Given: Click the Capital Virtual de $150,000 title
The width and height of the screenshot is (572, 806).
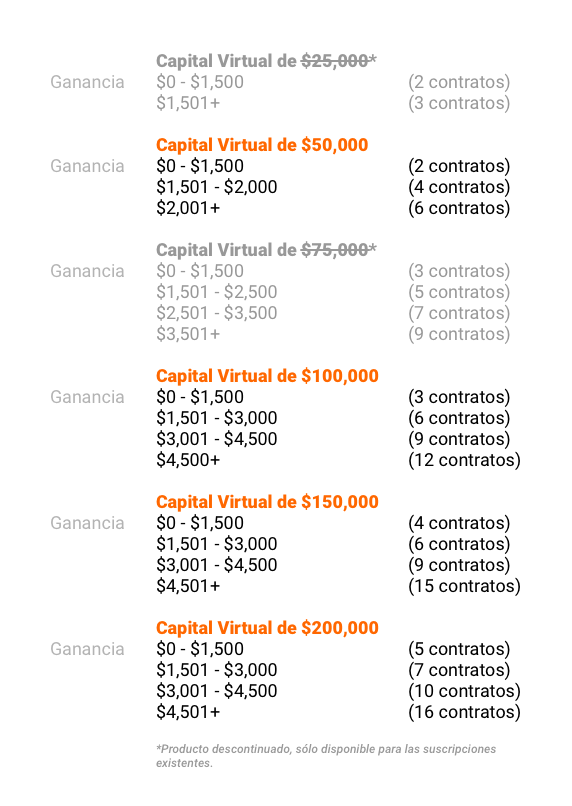Looking at the screenshot, I should (x=267, y=502).
